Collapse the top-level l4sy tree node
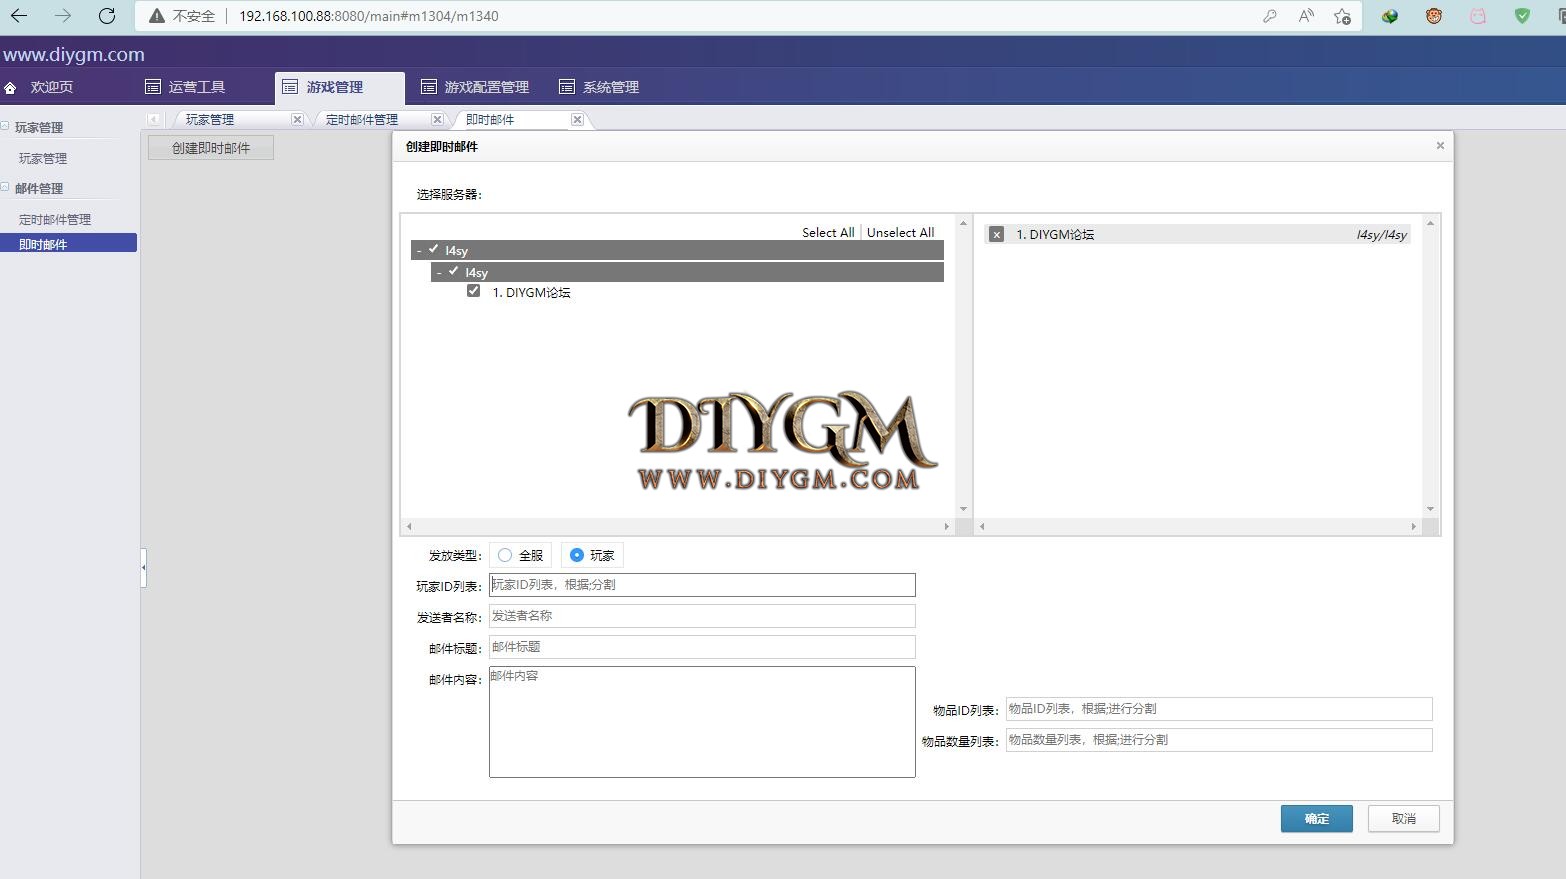 (419, 250)
